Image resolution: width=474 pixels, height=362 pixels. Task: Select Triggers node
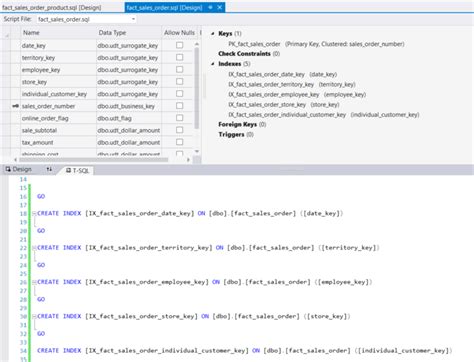236,134
